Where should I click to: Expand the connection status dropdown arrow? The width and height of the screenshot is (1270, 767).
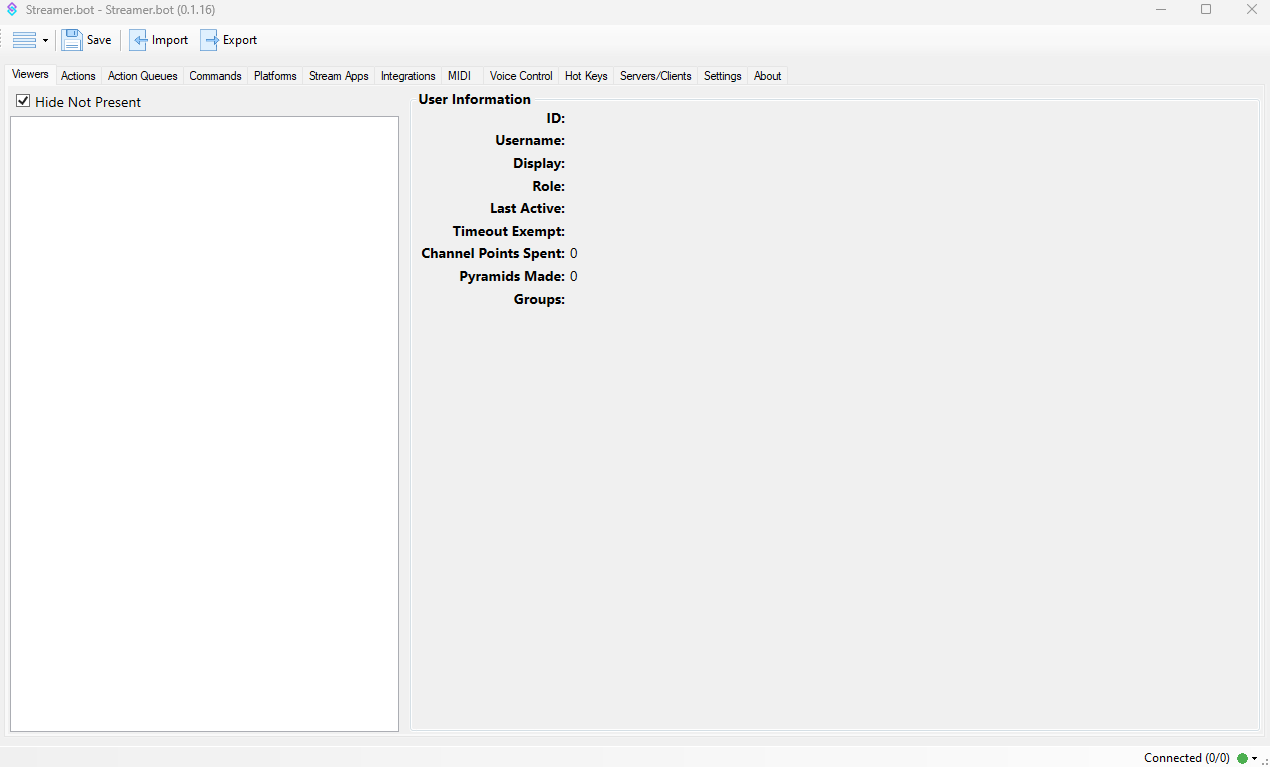point(1255,758)
